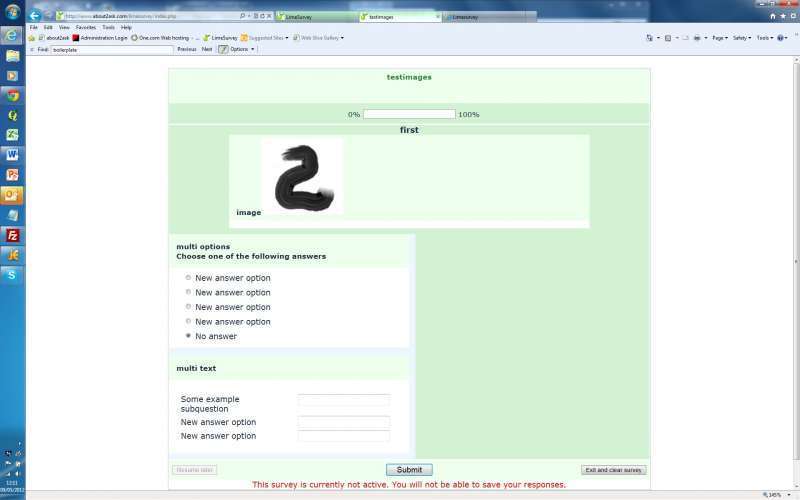Open PowerPoint from the taskbar

click(x=12, y=175)
